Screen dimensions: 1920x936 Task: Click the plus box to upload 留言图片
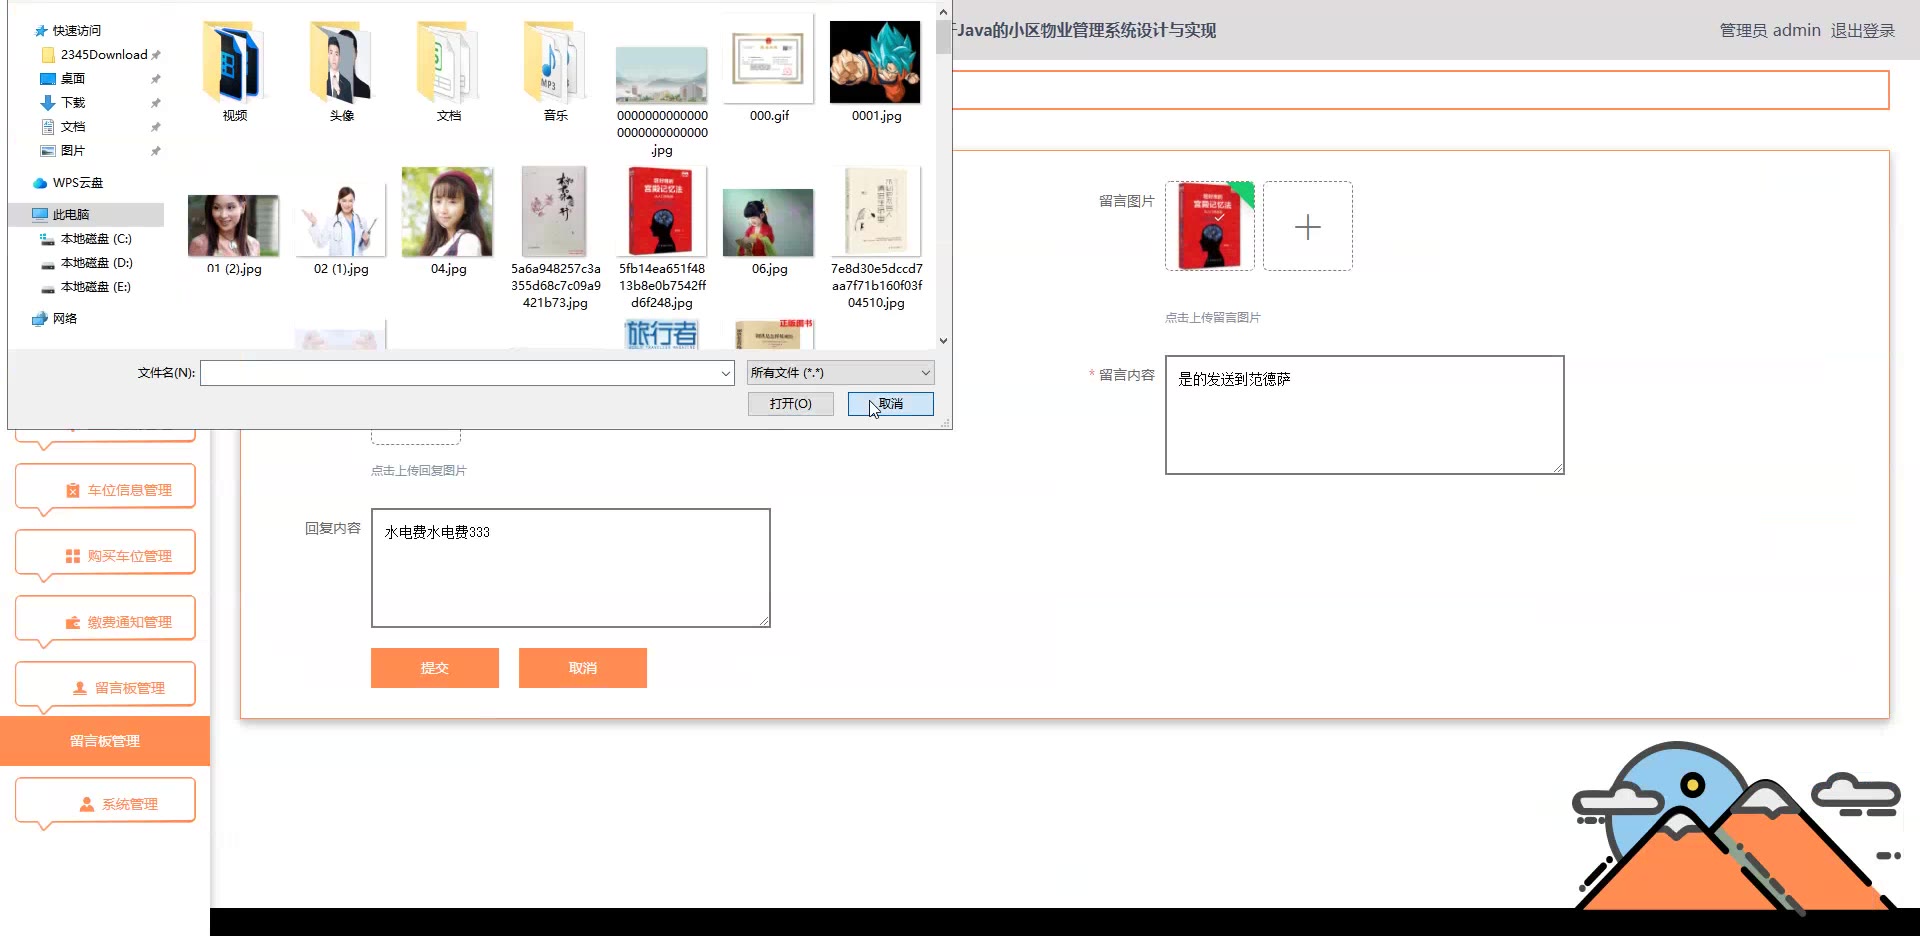point(1307,226)
